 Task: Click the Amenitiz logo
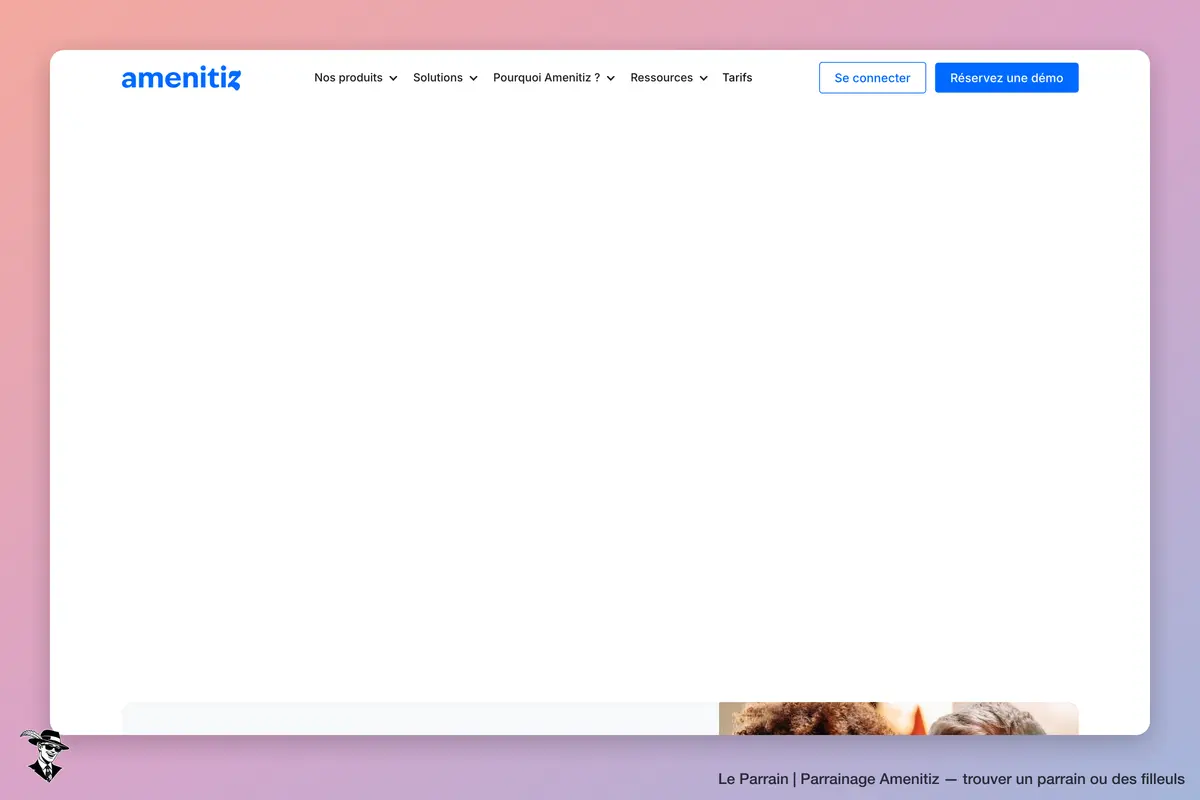coord(181,78)
